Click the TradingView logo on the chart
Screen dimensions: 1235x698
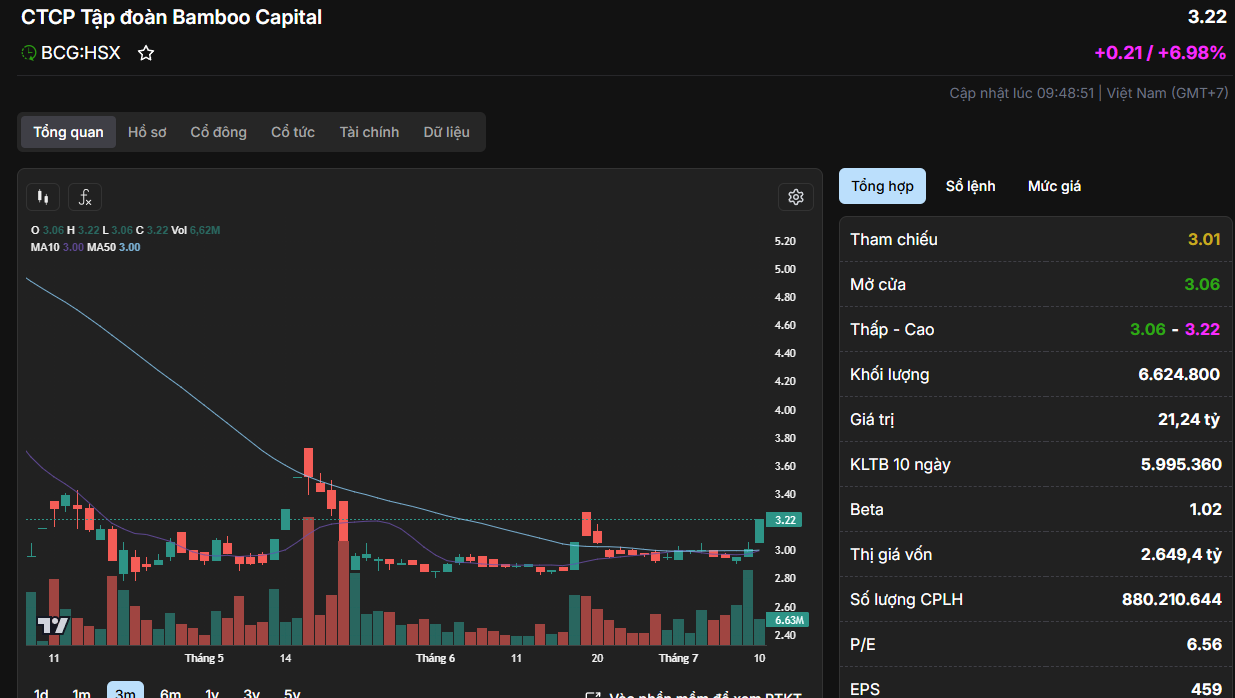[52, 626]
